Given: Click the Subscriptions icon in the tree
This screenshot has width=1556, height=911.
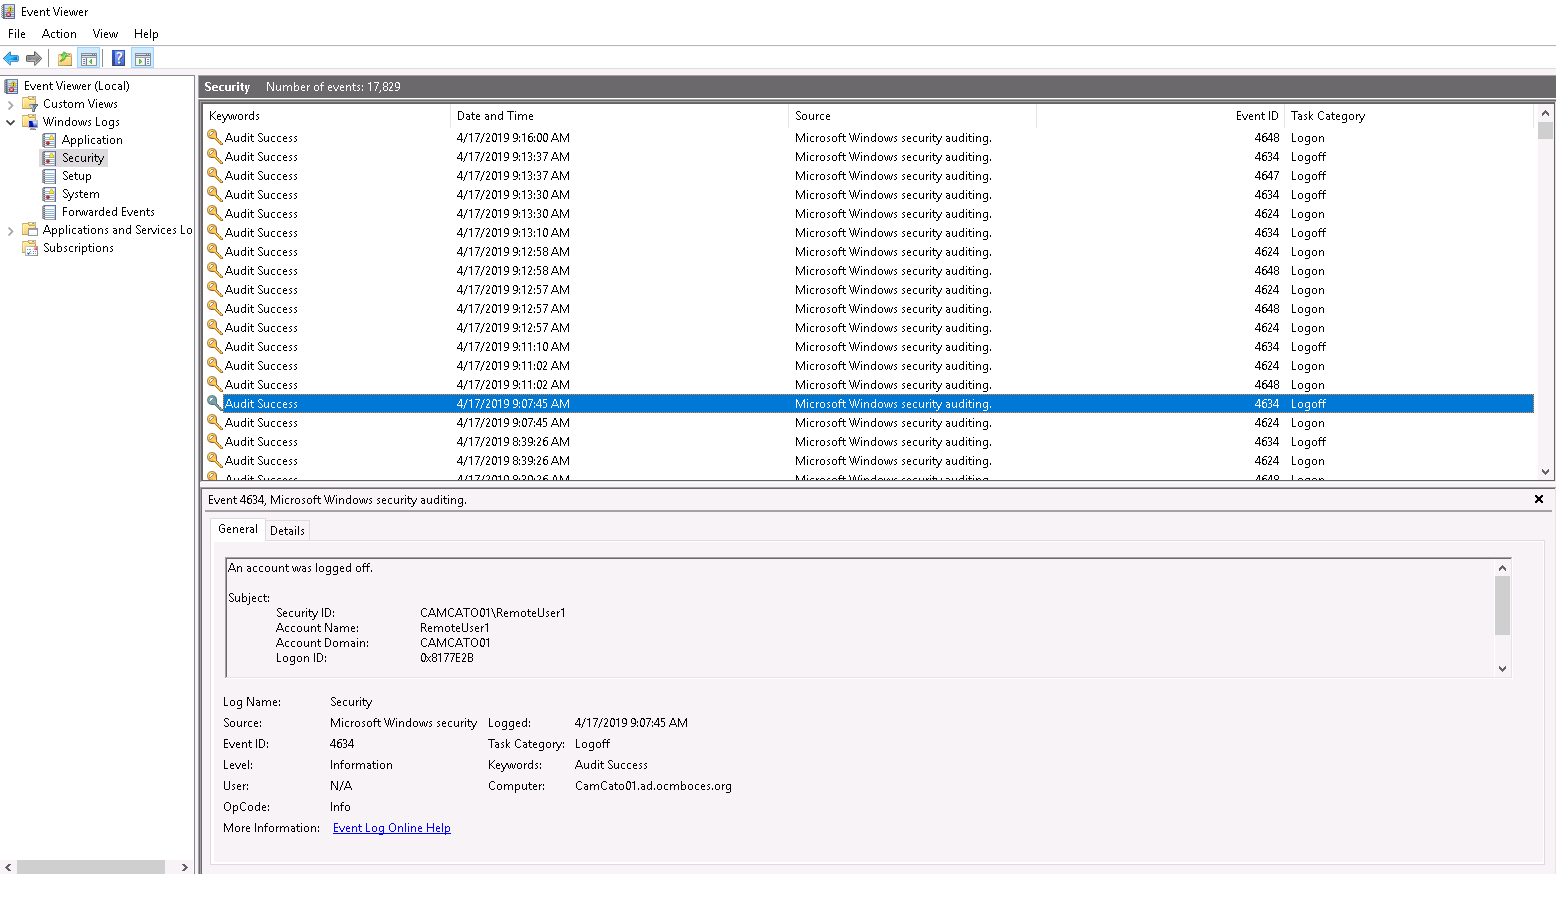Looking at the screenshot, I should pyautogui.click(x=31, y=248).
